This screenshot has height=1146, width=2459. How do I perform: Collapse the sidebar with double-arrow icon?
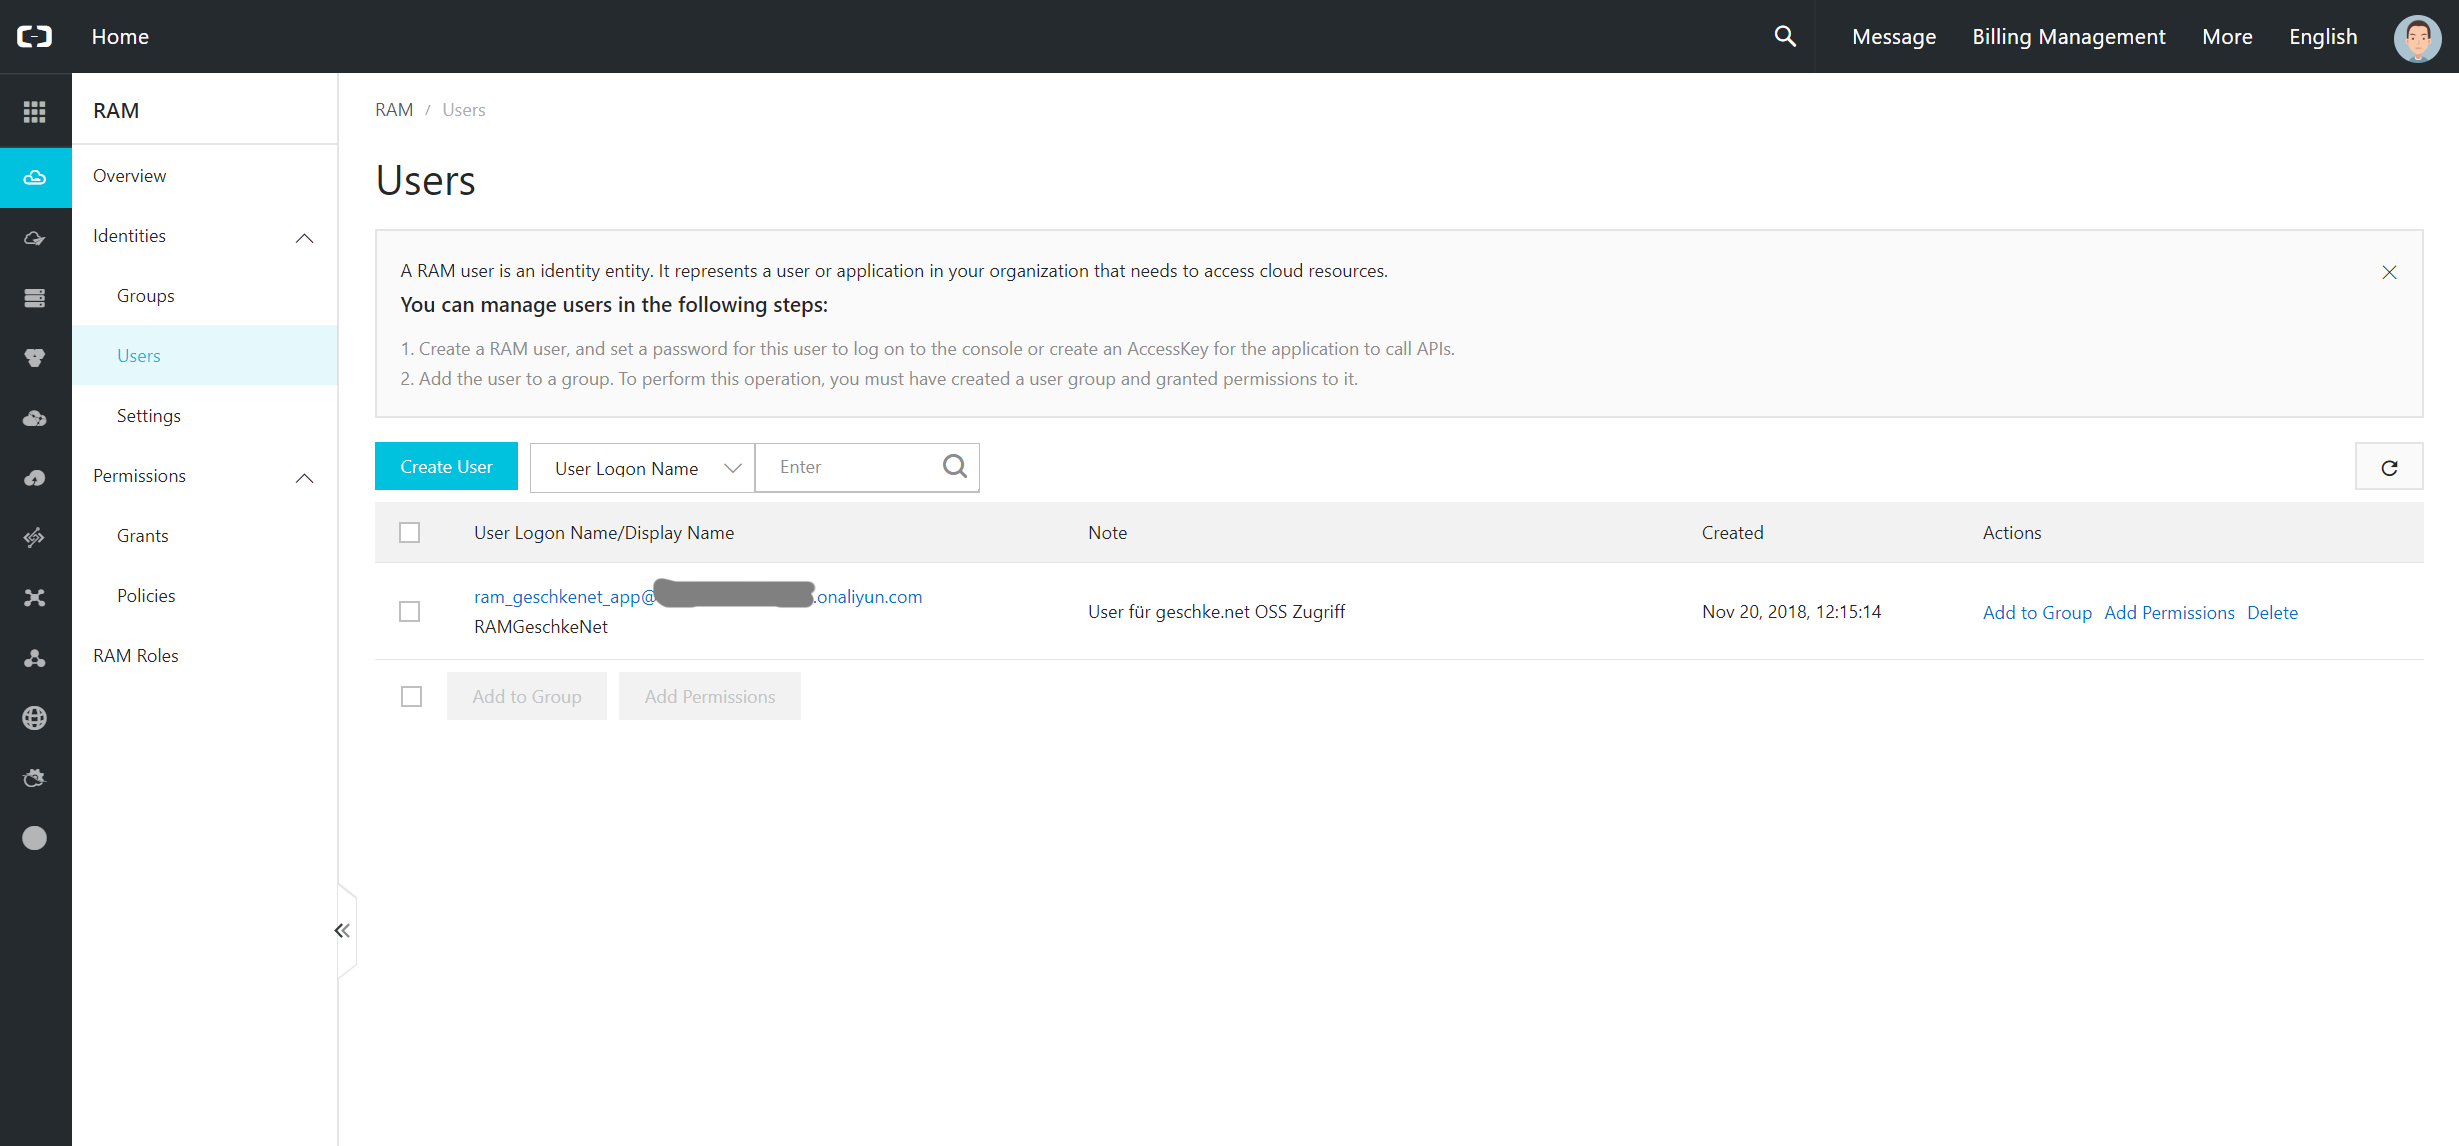(x=342, y=931)
